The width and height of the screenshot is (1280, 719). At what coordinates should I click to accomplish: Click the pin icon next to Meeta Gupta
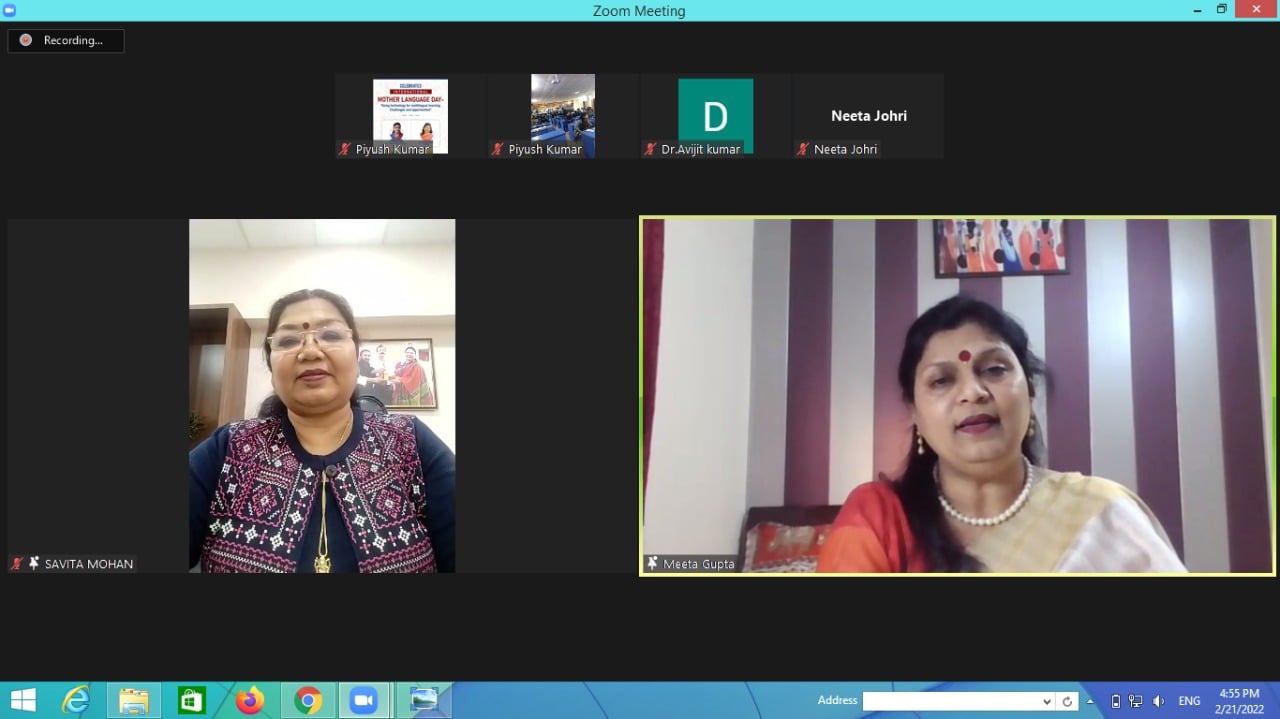653,564
